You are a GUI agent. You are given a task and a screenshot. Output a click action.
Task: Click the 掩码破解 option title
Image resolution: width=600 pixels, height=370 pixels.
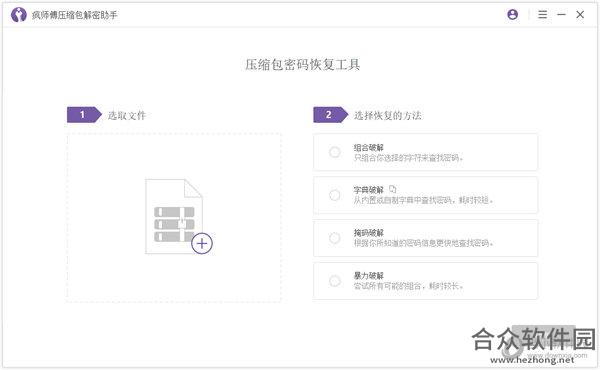click(368, 233)
